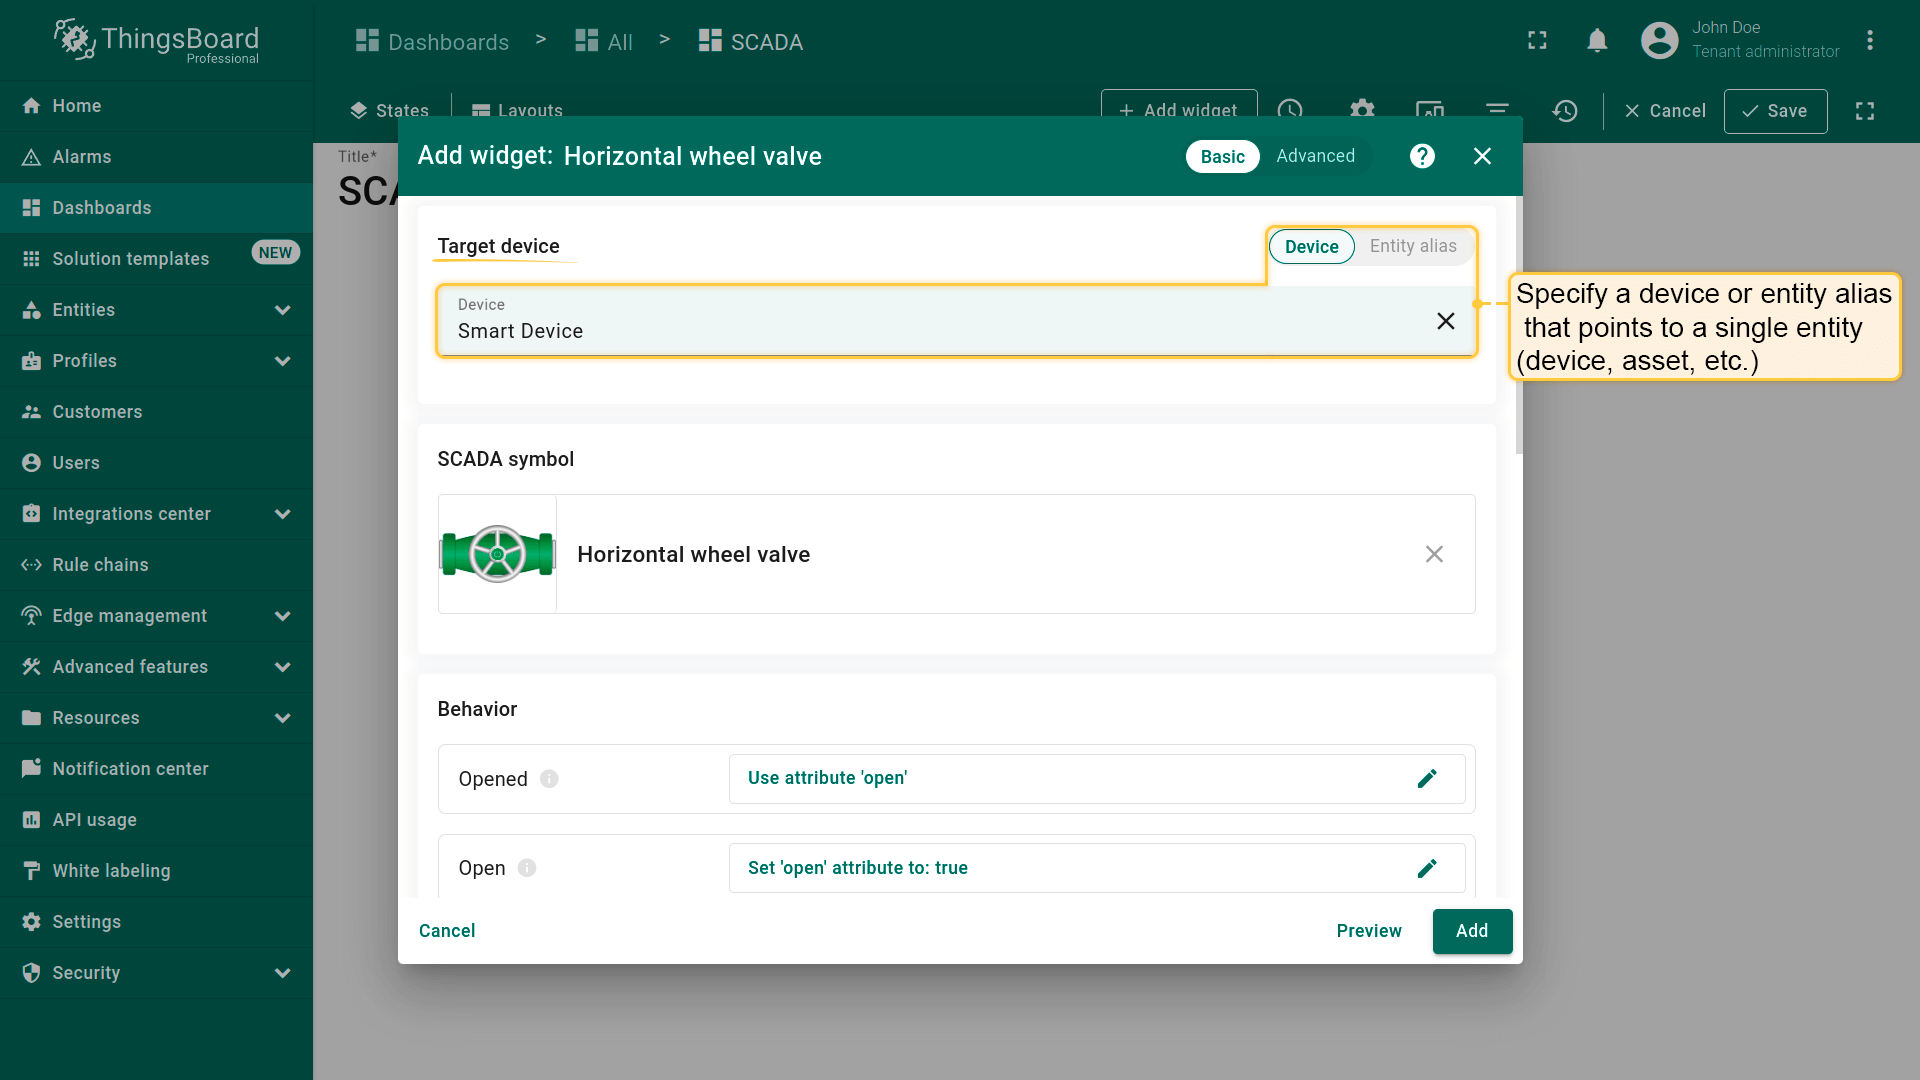Select the Device toggle option
The height and width of the screenshot is (1080, 1920).
tap(1311, 247)
